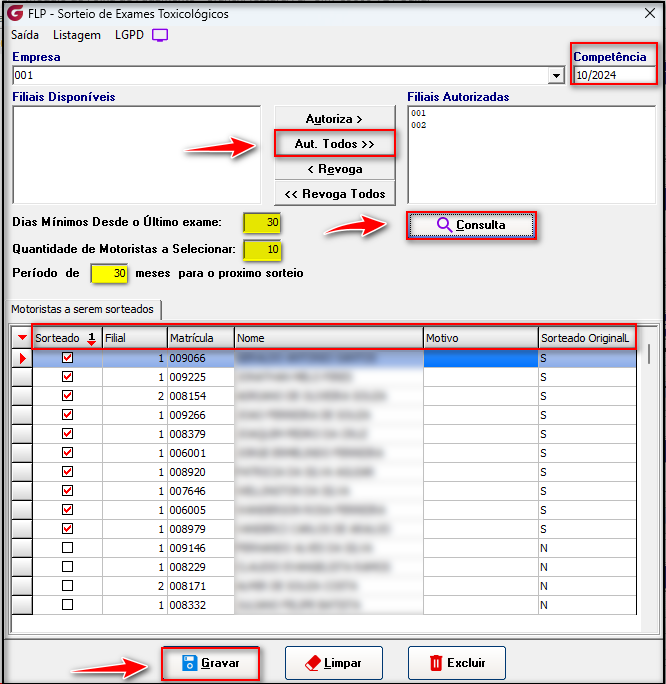Click Sorteado Original N of row 008171

pos(587,586)
